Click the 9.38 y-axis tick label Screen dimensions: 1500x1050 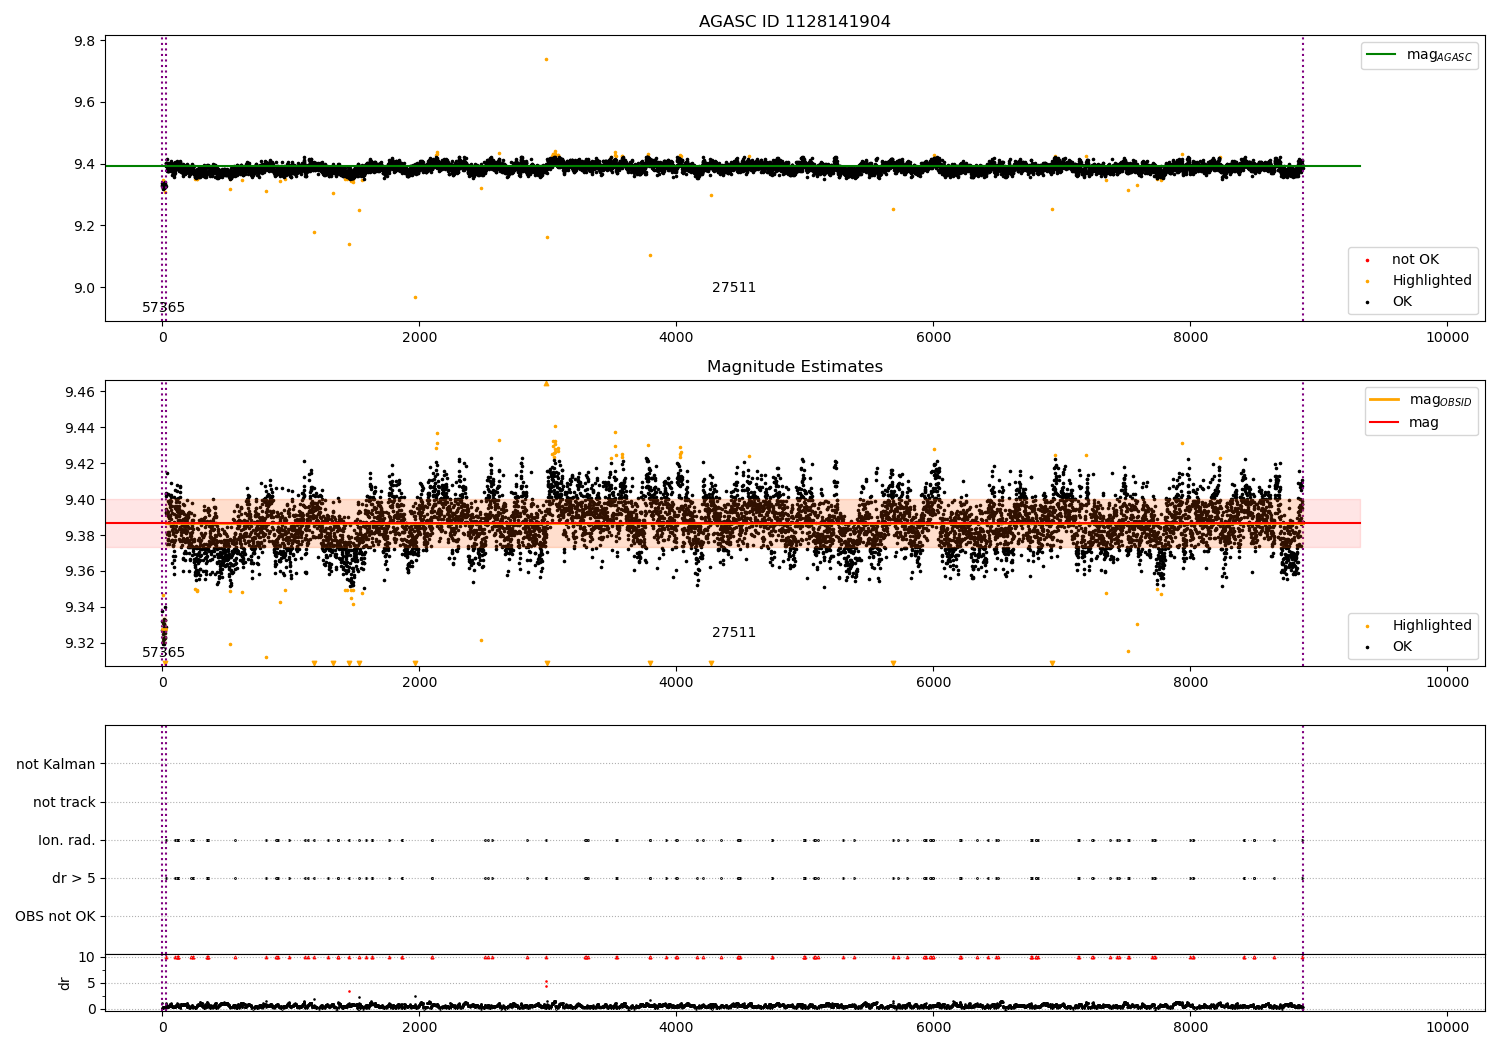pos(80,536)
